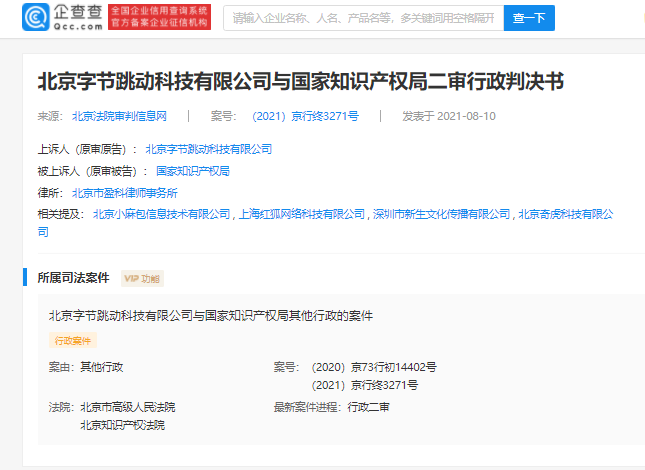
Task: Click the judgment document main title
Action: [301, 81]
